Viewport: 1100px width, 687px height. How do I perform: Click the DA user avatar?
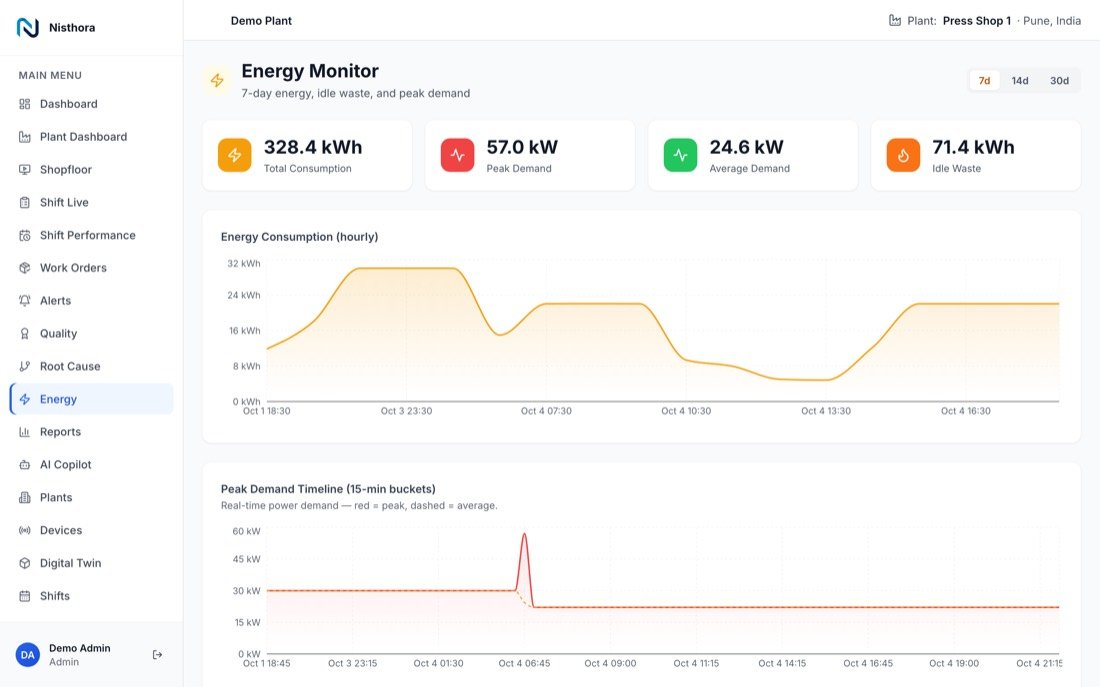point(27,655)
